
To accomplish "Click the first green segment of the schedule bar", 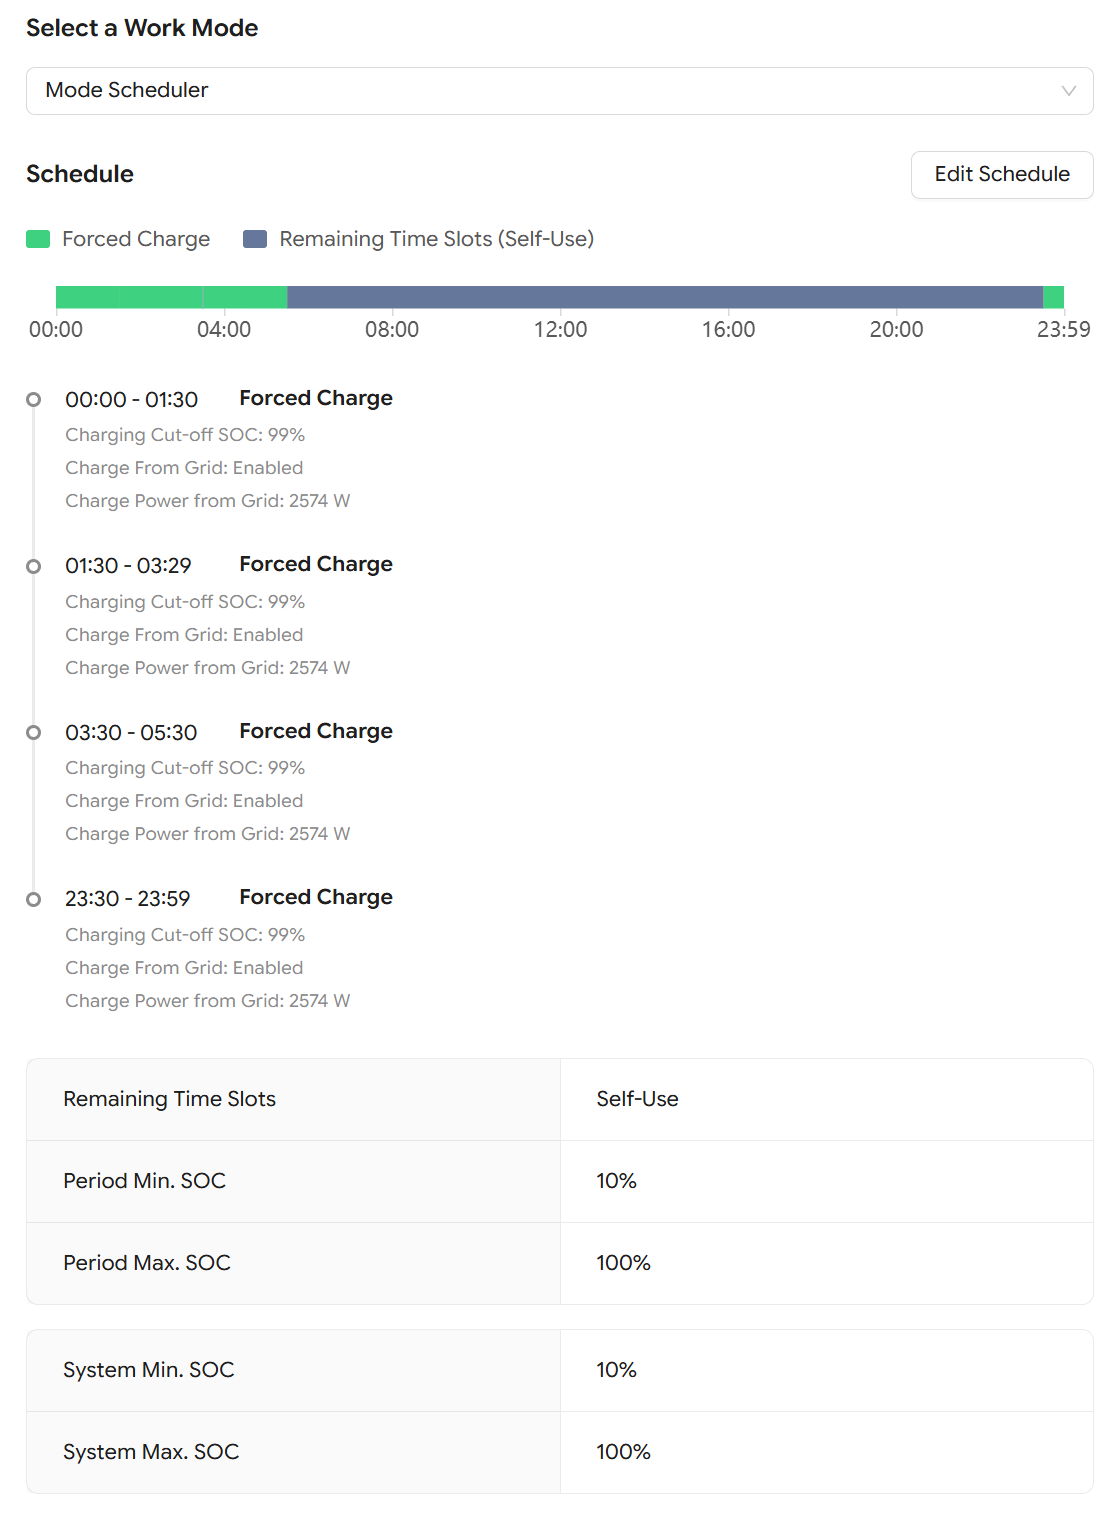I will click(129, 297).
